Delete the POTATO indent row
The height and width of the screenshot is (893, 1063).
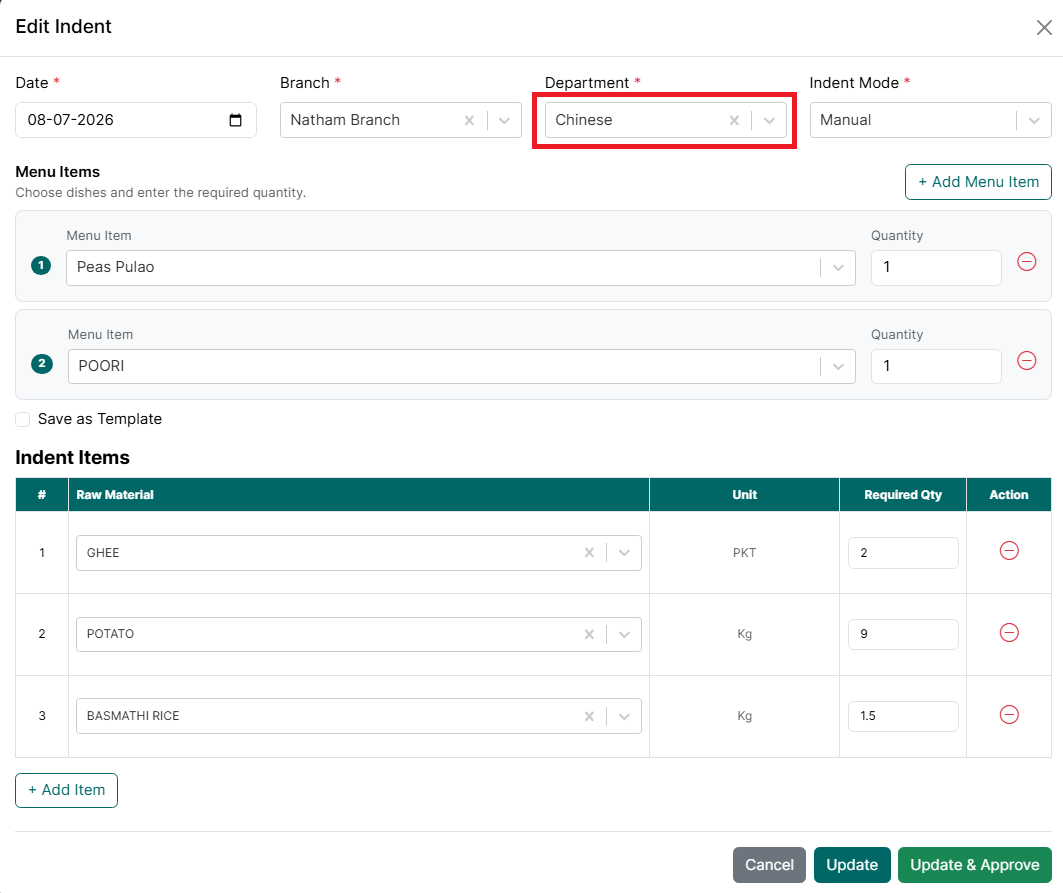pyautogui.click(x=1009, y=633)
